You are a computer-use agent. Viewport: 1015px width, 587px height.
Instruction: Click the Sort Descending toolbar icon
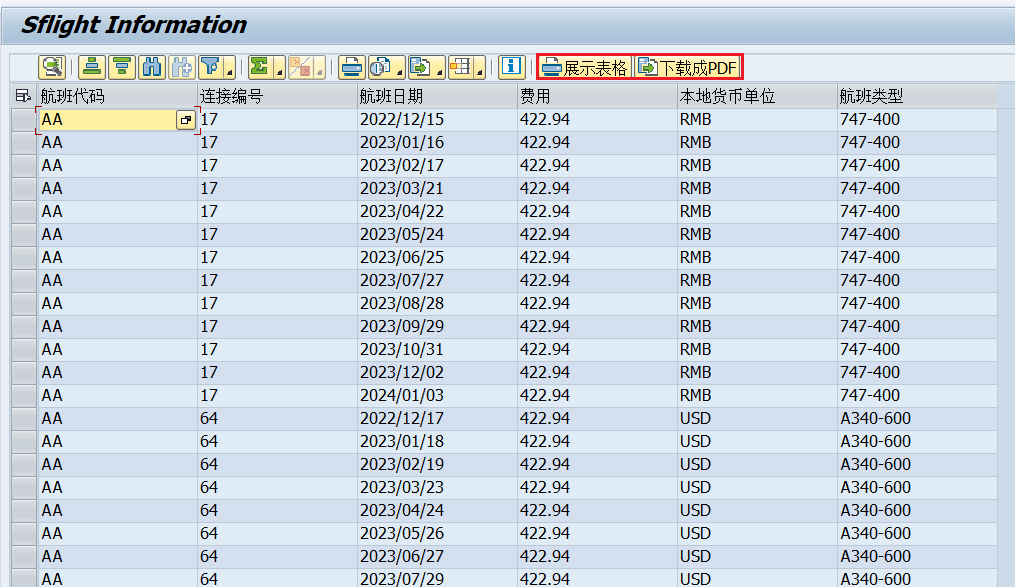122,67
